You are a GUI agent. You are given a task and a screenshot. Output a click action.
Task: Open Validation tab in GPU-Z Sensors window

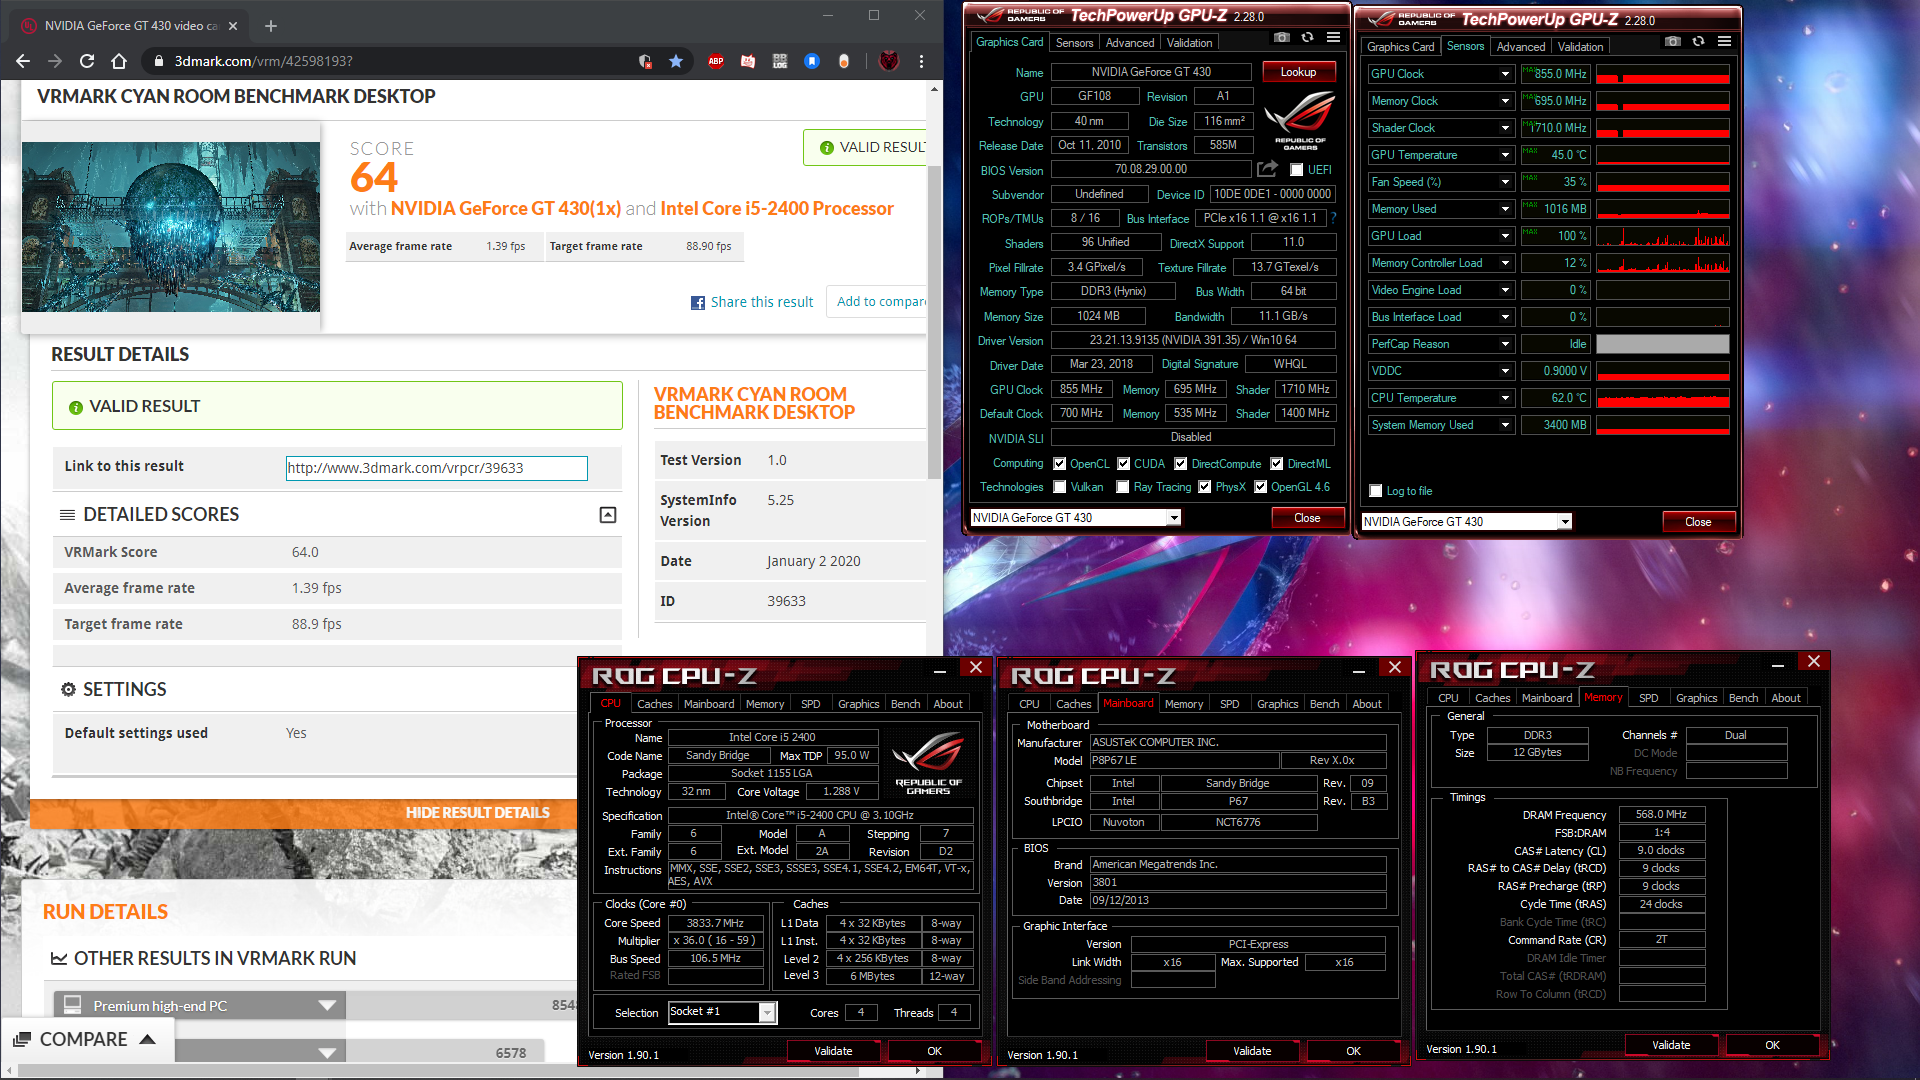1580,47
